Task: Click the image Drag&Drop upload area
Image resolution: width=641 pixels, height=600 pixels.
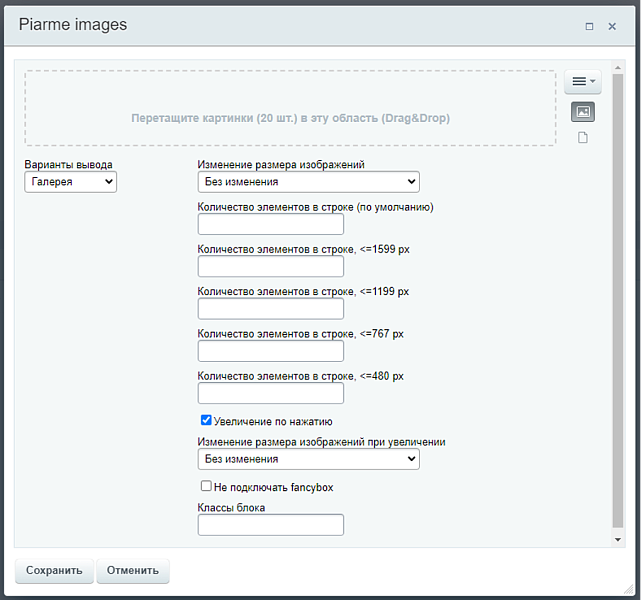Action: point(290,108)
